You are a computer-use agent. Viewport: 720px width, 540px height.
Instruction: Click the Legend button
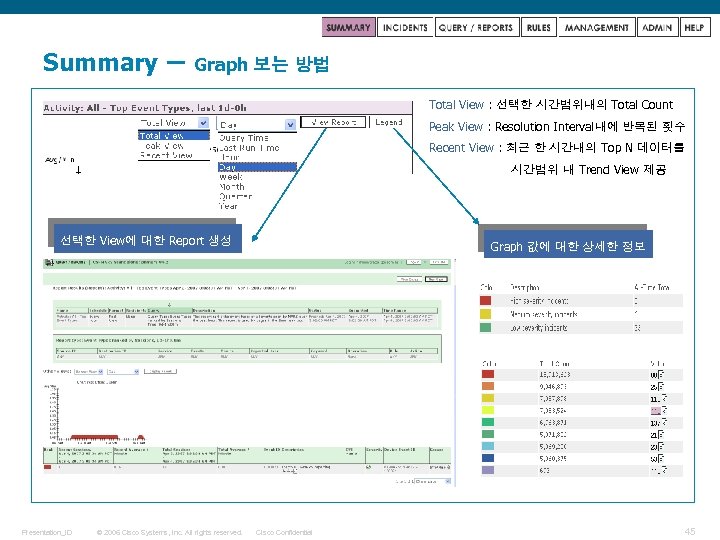click(389, 122)
